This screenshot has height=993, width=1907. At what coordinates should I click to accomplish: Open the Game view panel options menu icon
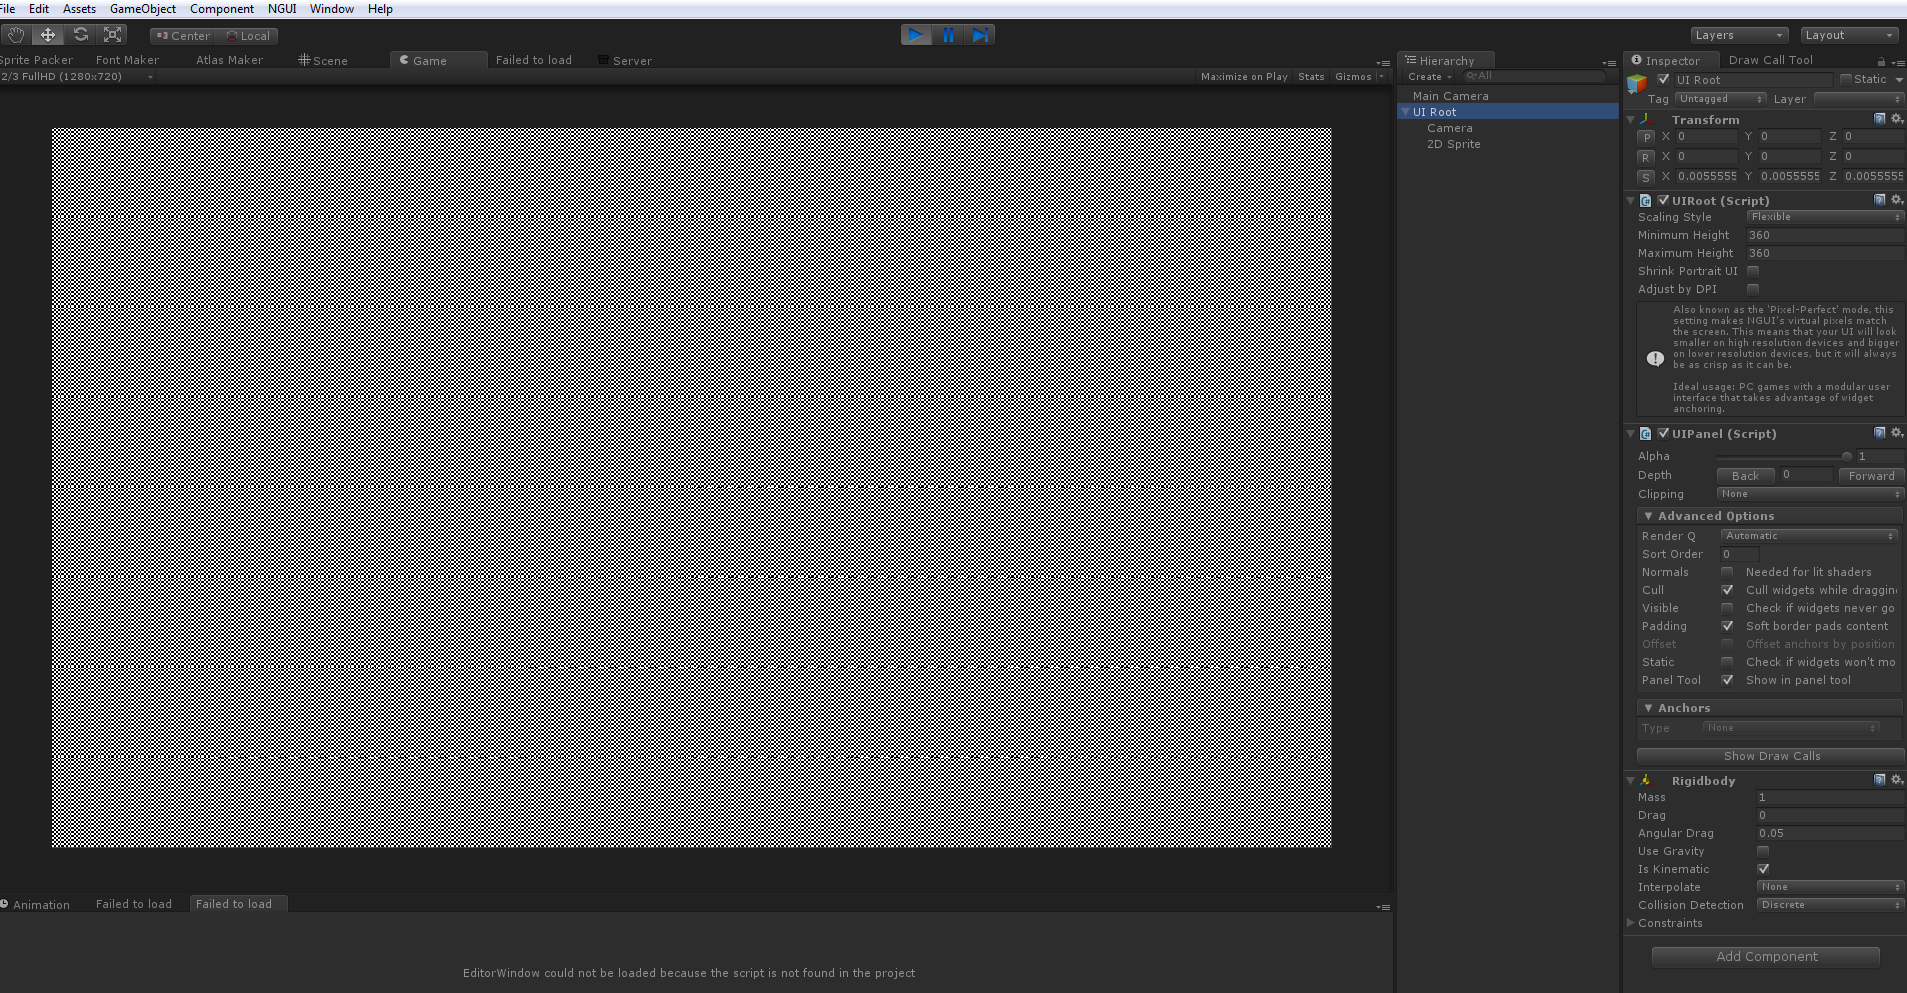tap(1383, 63)
